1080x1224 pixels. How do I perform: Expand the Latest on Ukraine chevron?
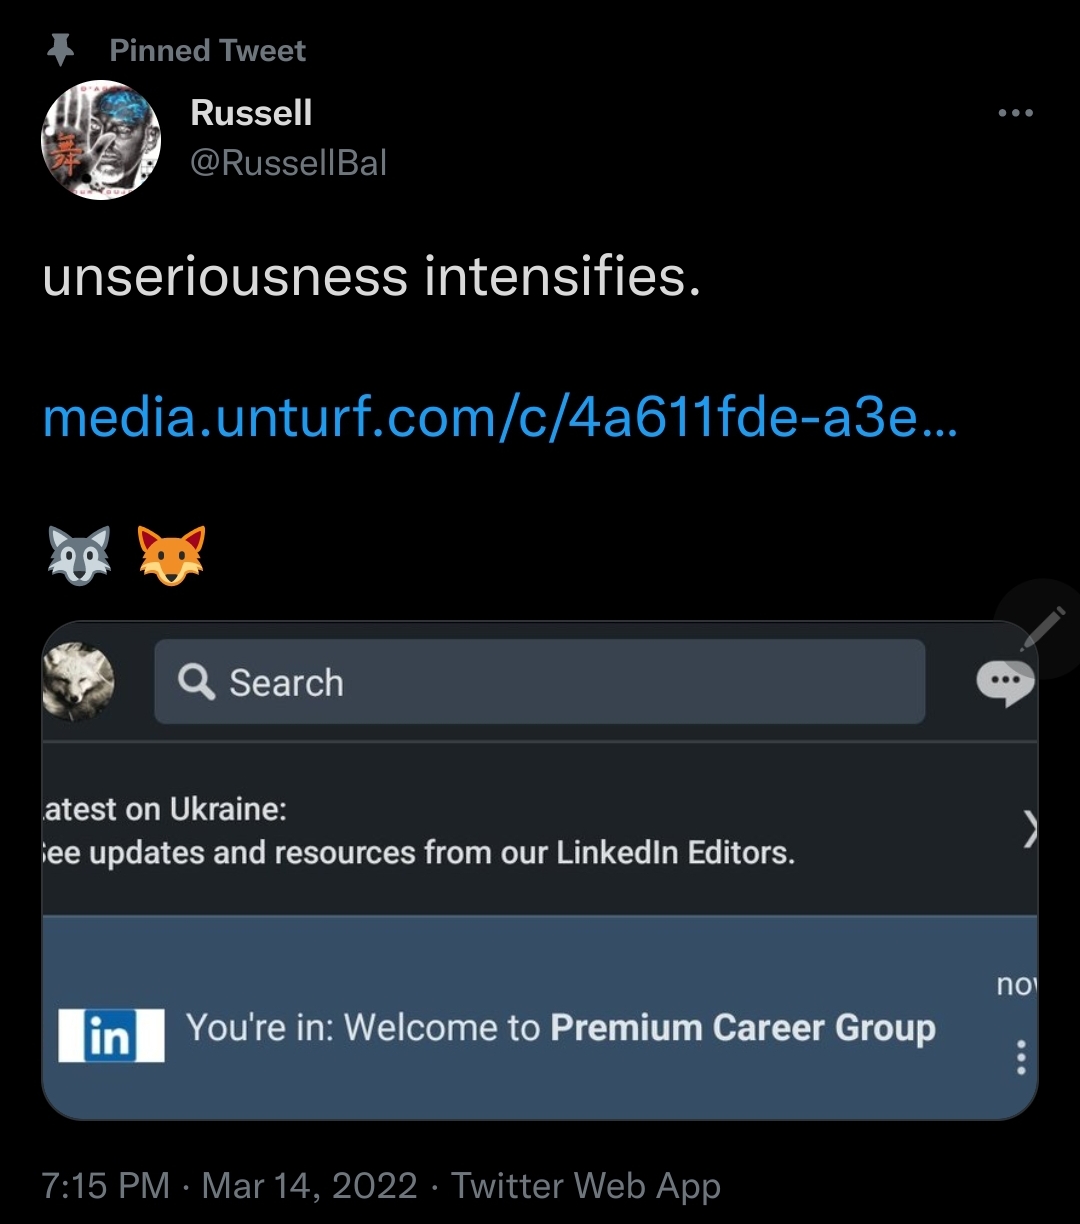point(1030,830)
